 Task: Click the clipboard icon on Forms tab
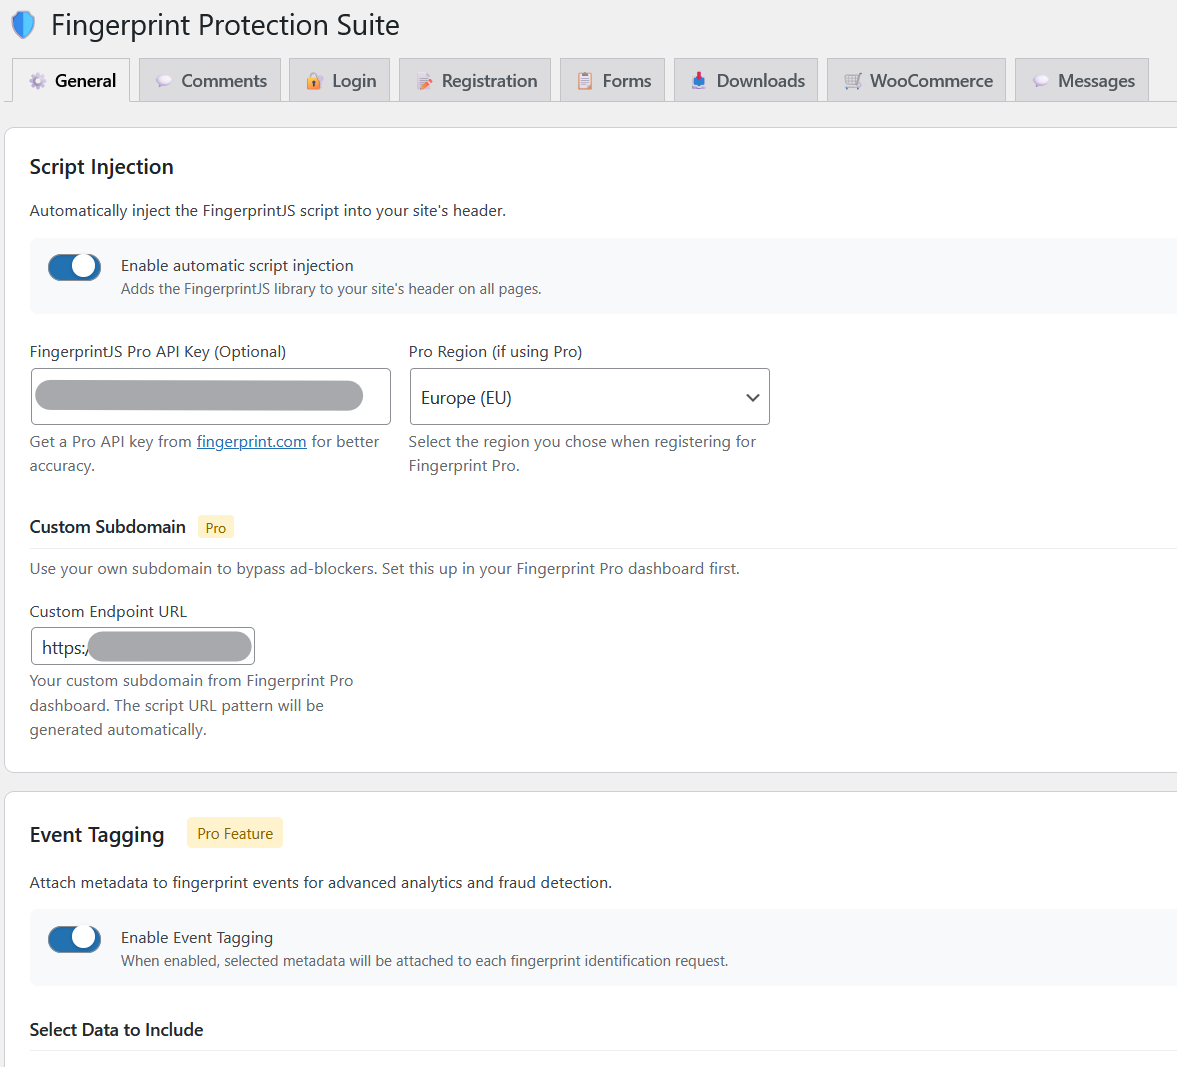click(585, 81)
